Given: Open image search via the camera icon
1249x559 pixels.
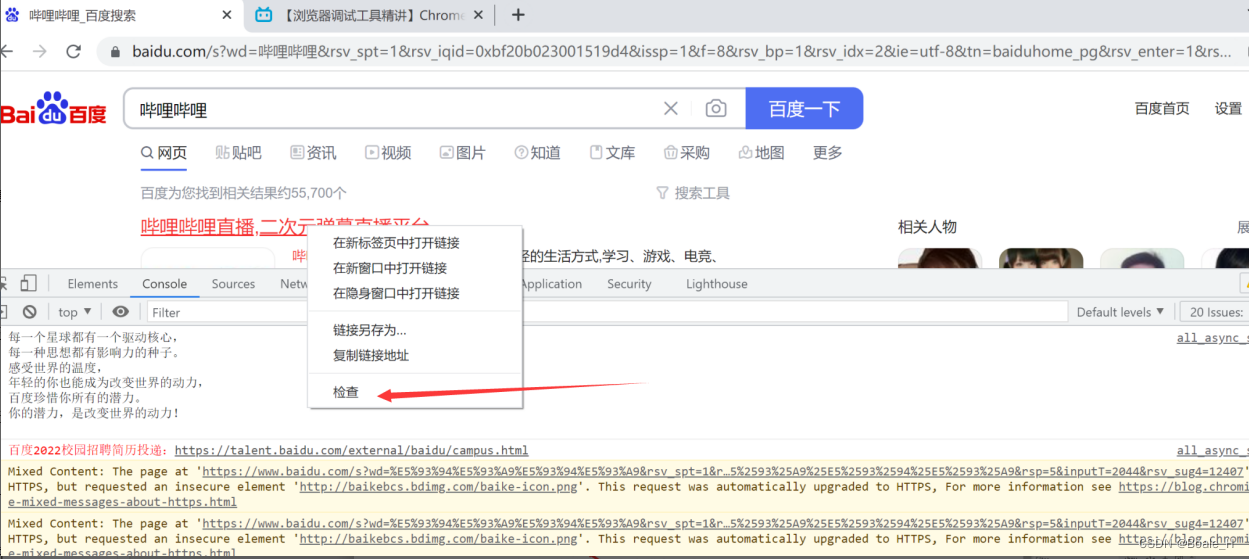Looking at the screenshot, I should 716,109.
